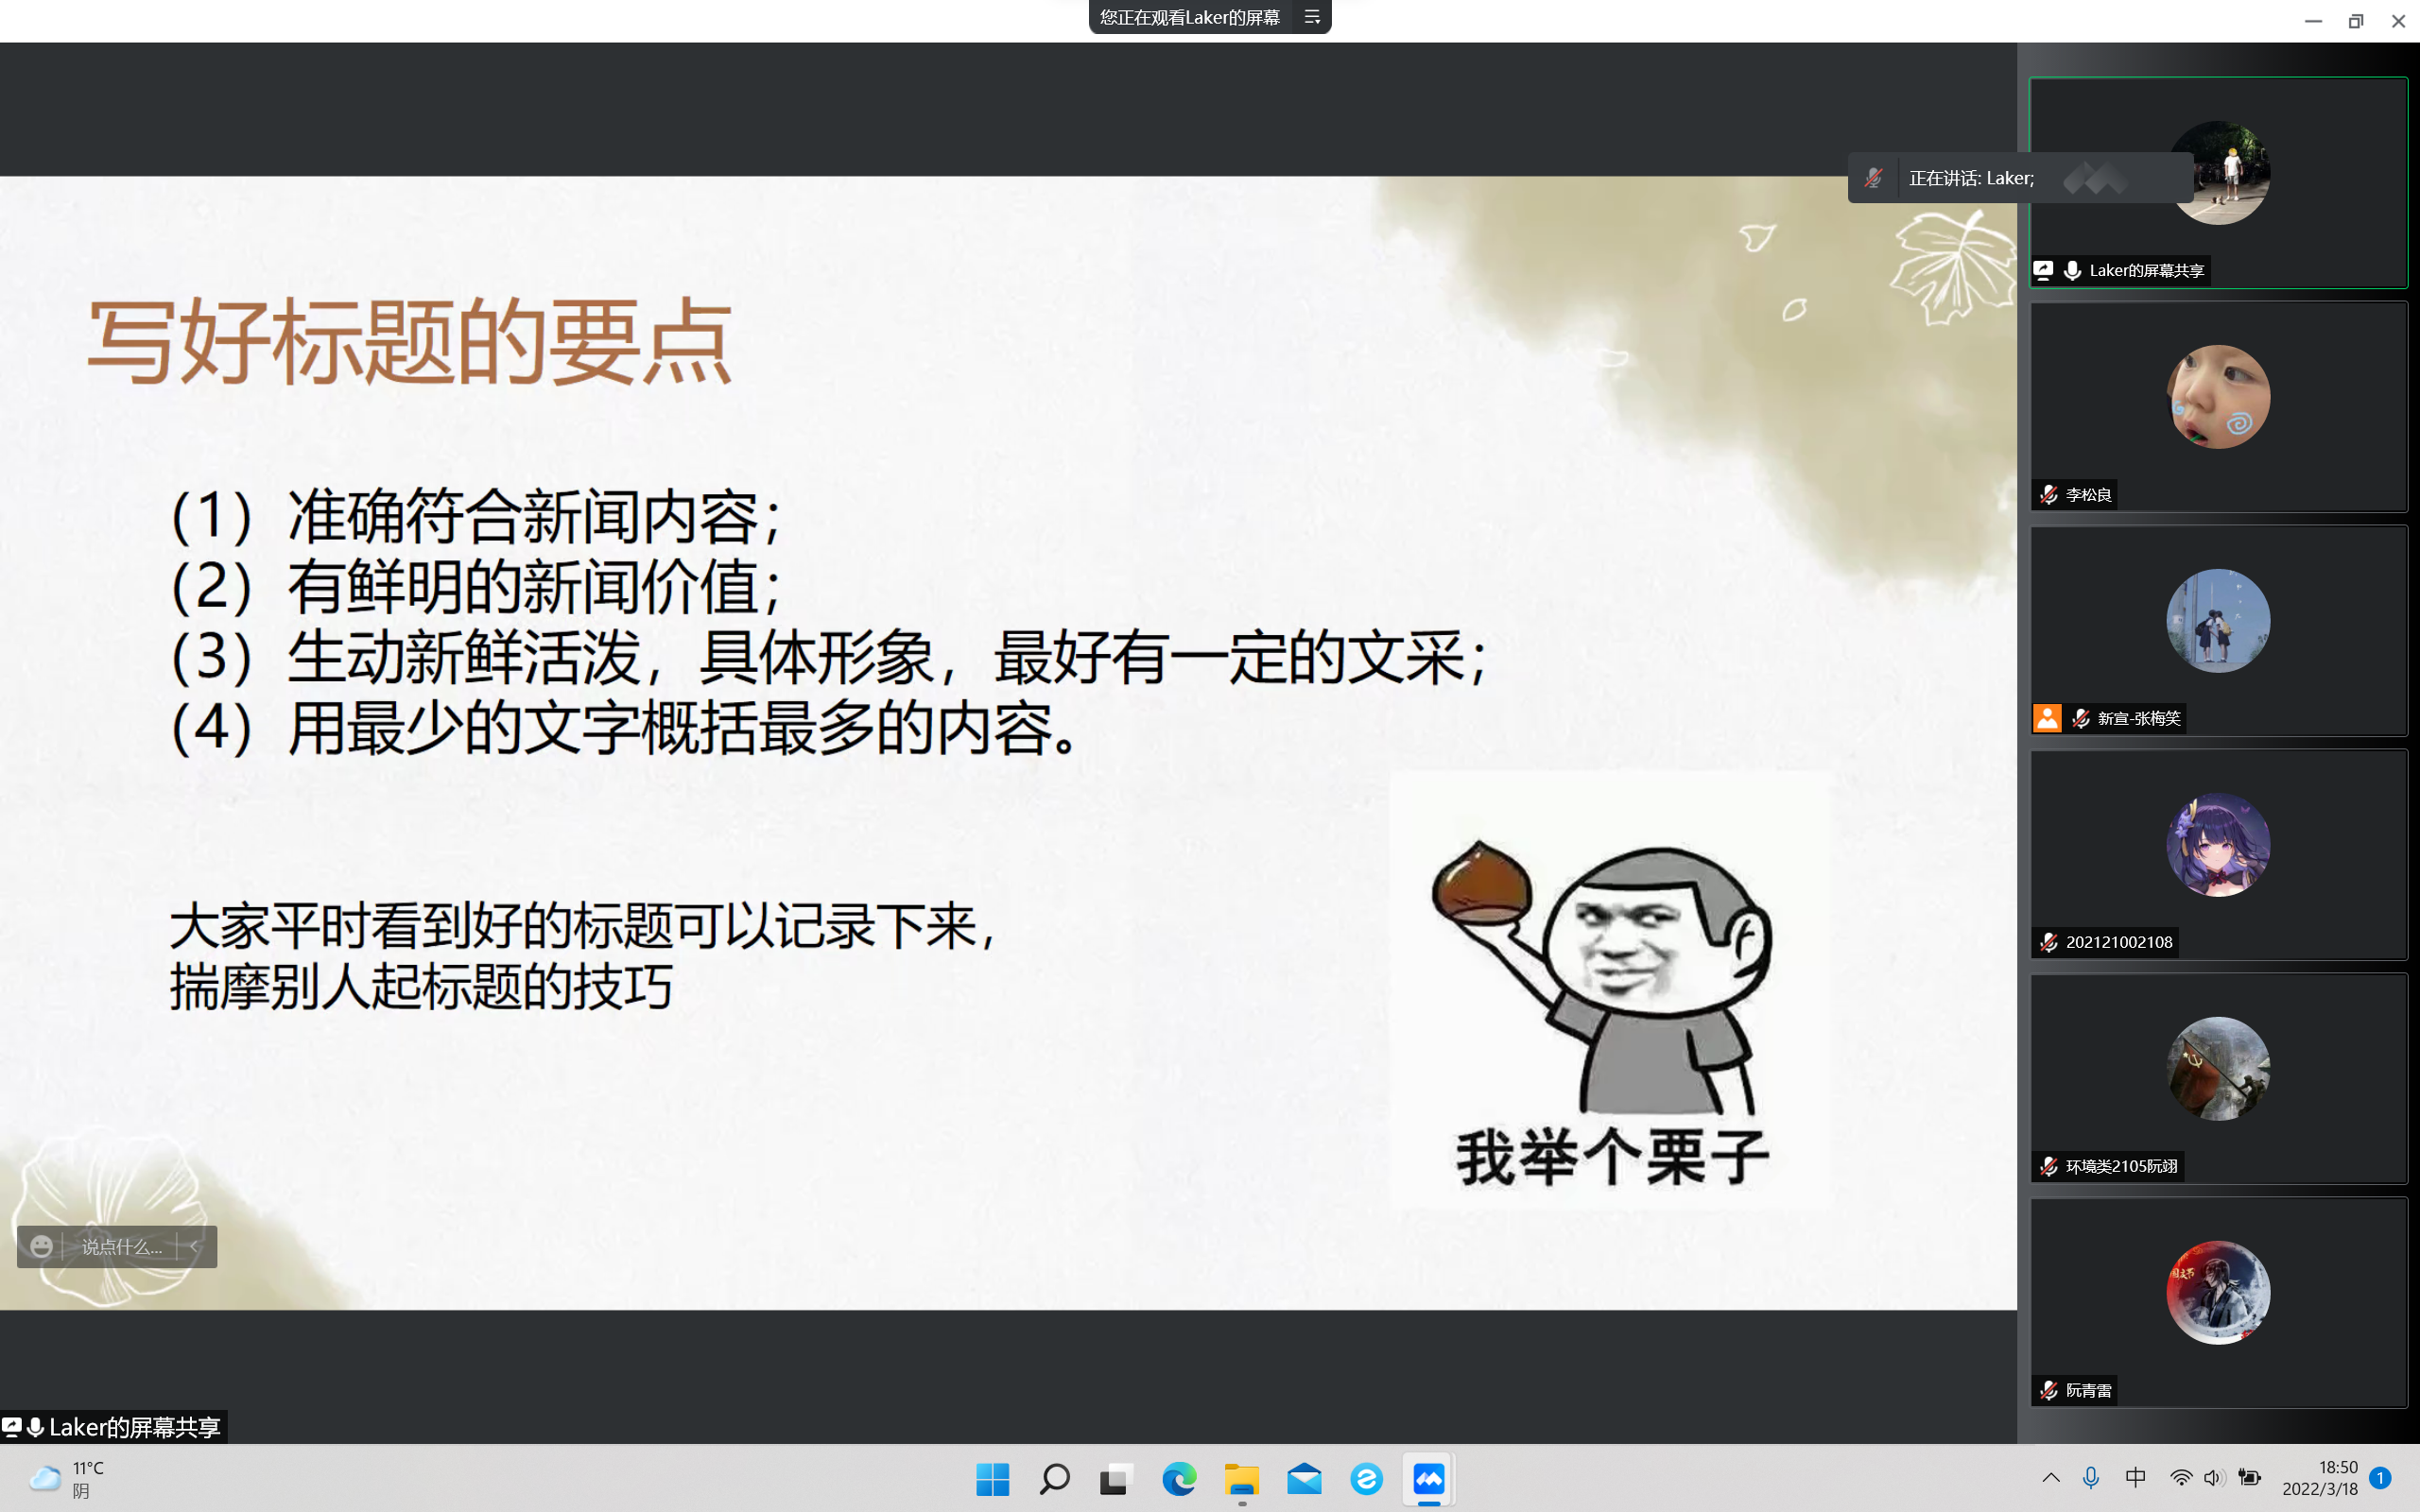Viewport: 2420px width, 1512px height.
Task: Type in the 说点什么 chat field
Action: tap(121, 1246)
